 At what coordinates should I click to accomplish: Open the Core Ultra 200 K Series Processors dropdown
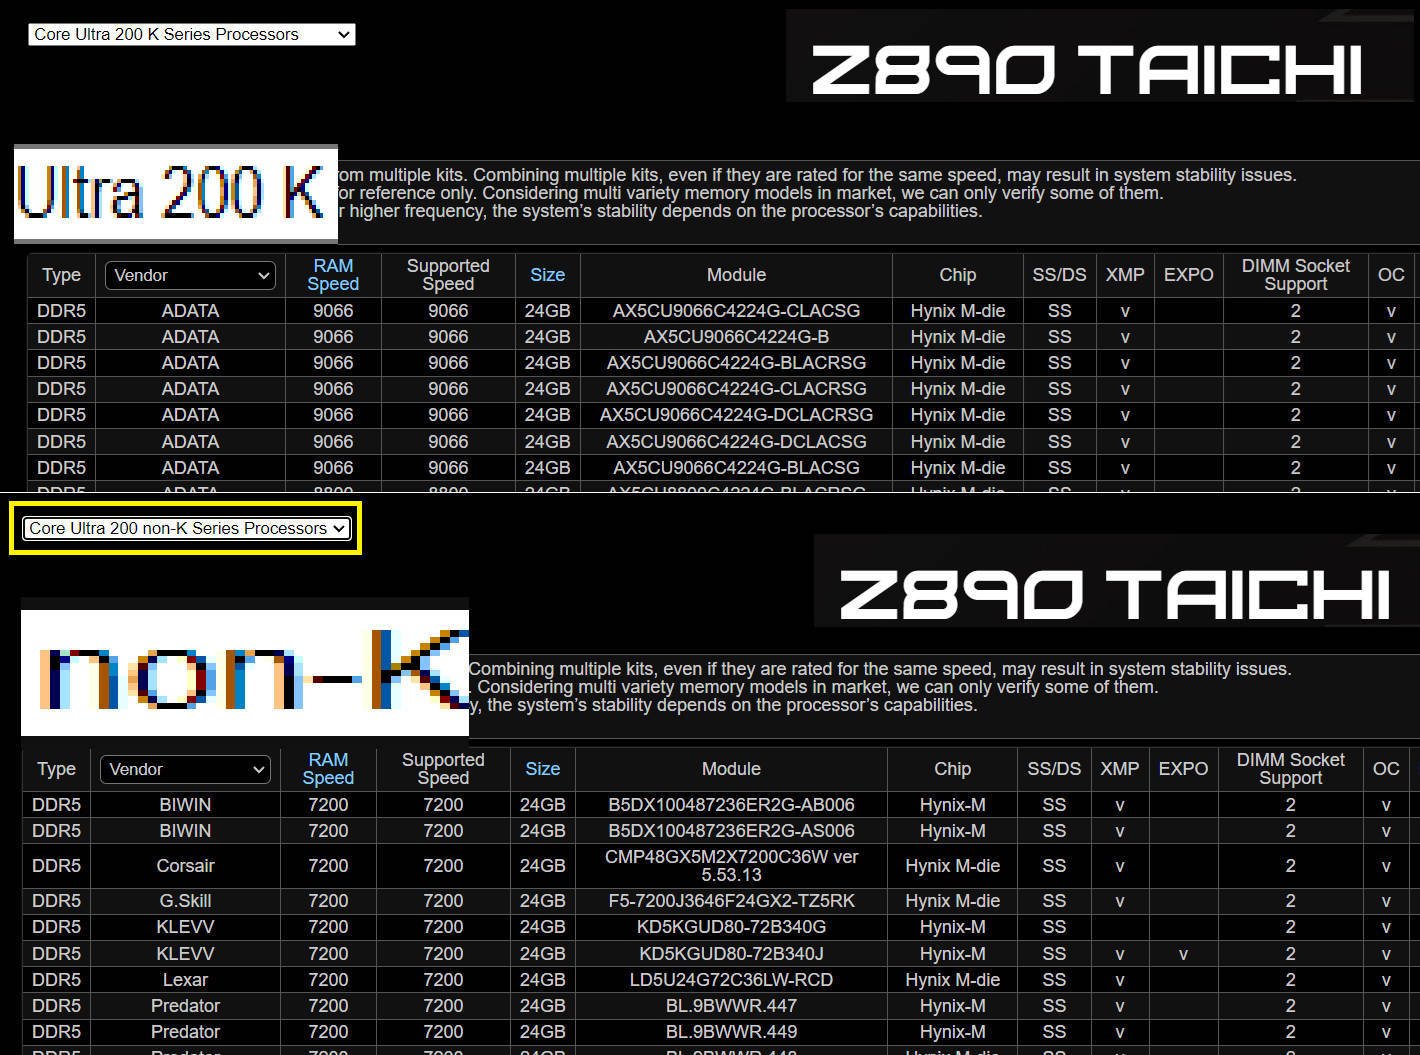point(191,34)
